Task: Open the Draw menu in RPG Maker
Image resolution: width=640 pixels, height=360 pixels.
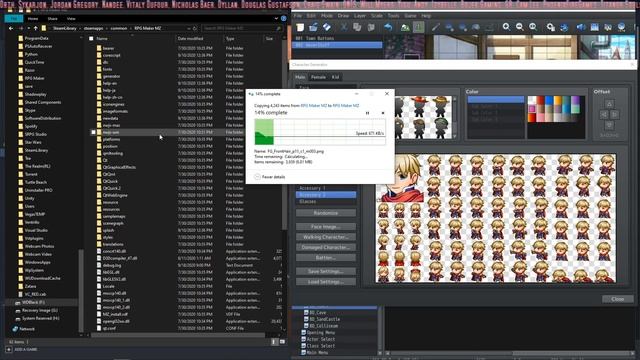Action: click(x=343, y=16)
